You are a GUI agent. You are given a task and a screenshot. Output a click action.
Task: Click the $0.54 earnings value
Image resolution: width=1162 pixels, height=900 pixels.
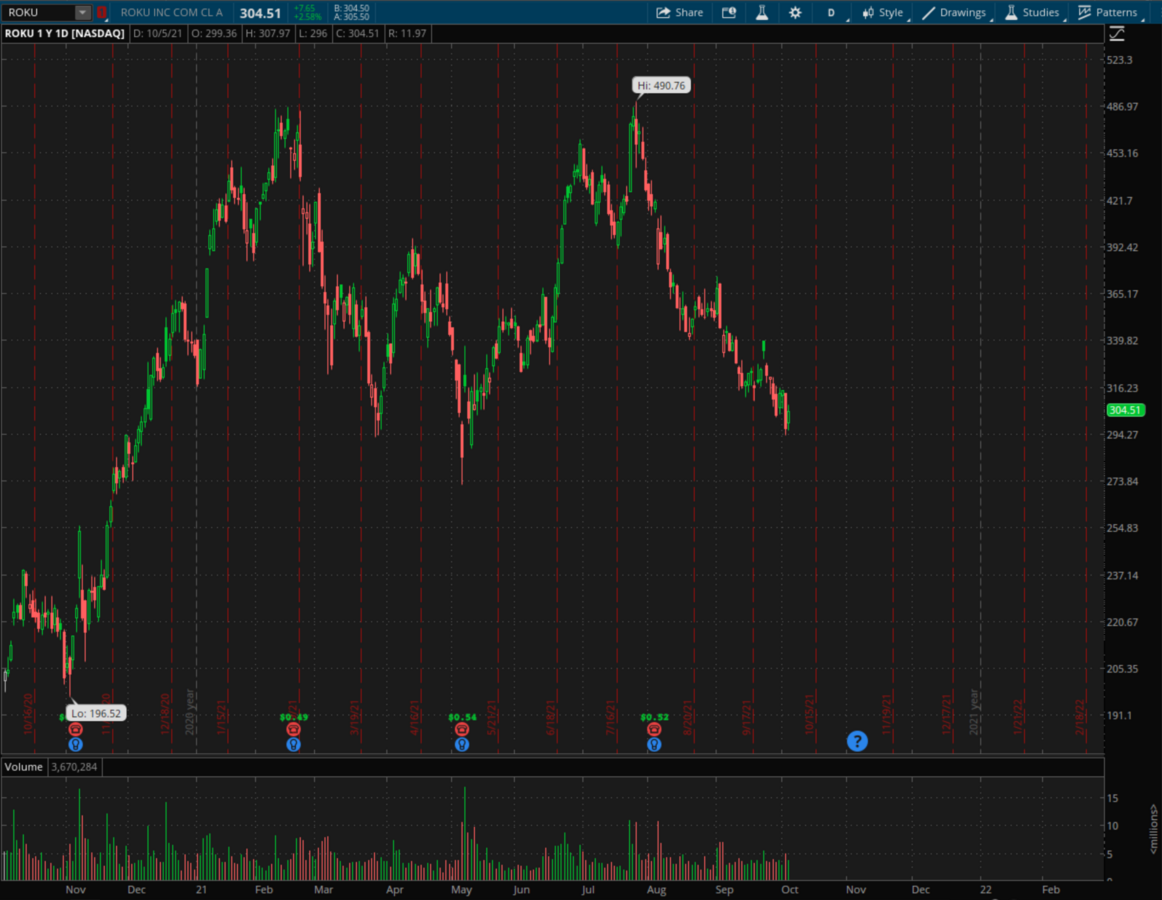(x=462, y=717)
